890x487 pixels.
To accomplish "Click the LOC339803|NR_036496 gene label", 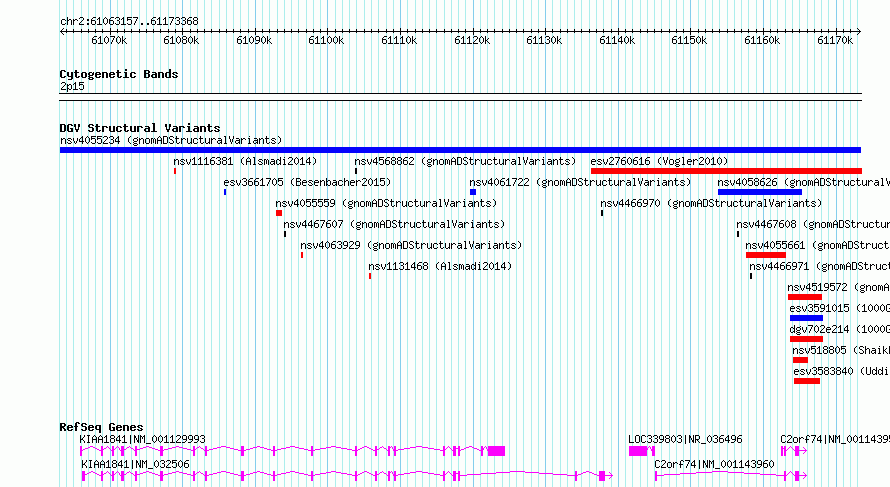I will click(685, 439).
